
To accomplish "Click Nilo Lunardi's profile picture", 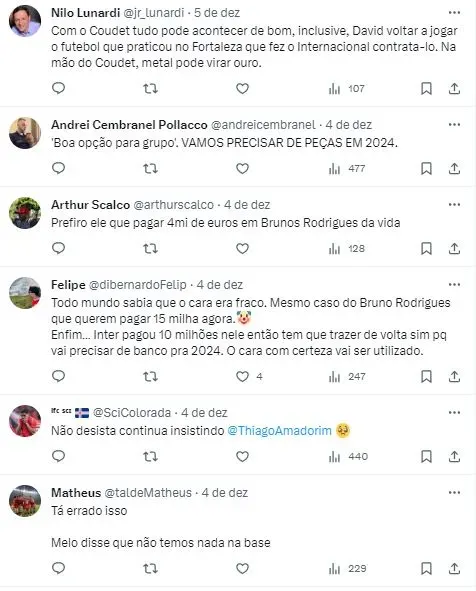I will [x=25, y=21].
